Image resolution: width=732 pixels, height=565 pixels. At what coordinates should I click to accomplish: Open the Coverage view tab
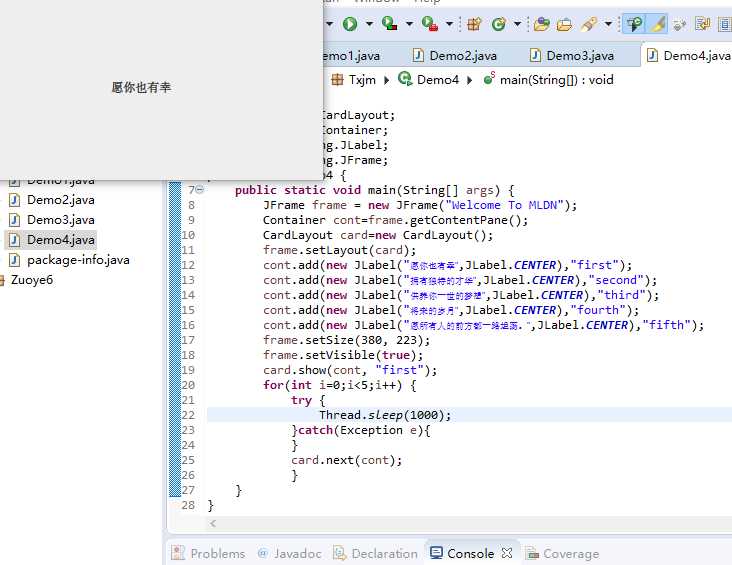pos(563,553)
